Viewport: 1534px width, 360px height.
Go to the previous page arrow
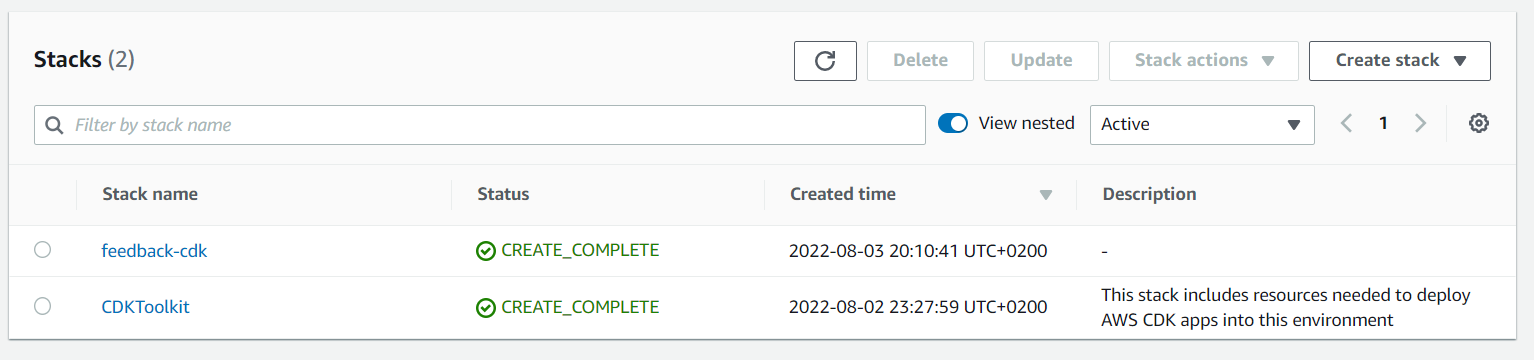pos(1347,124)
